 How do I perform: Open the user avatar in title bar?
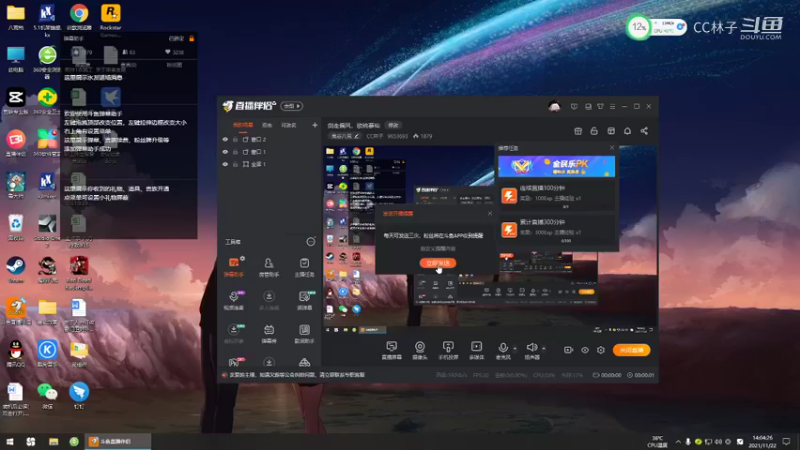(554, 106)
